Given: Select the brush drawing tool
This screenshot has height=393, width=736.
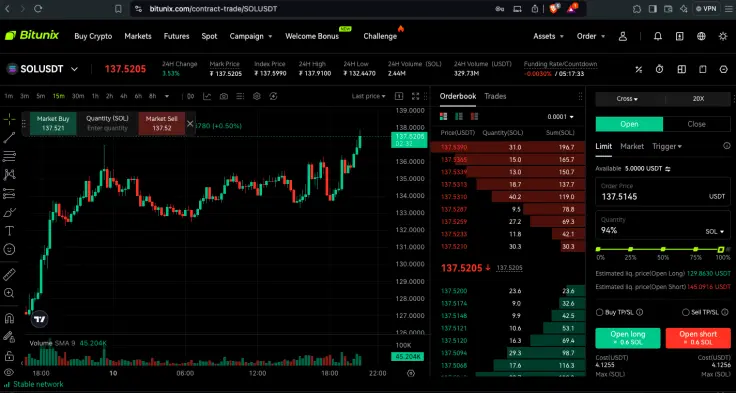Looking at the screenshot, I should (9, 212).
